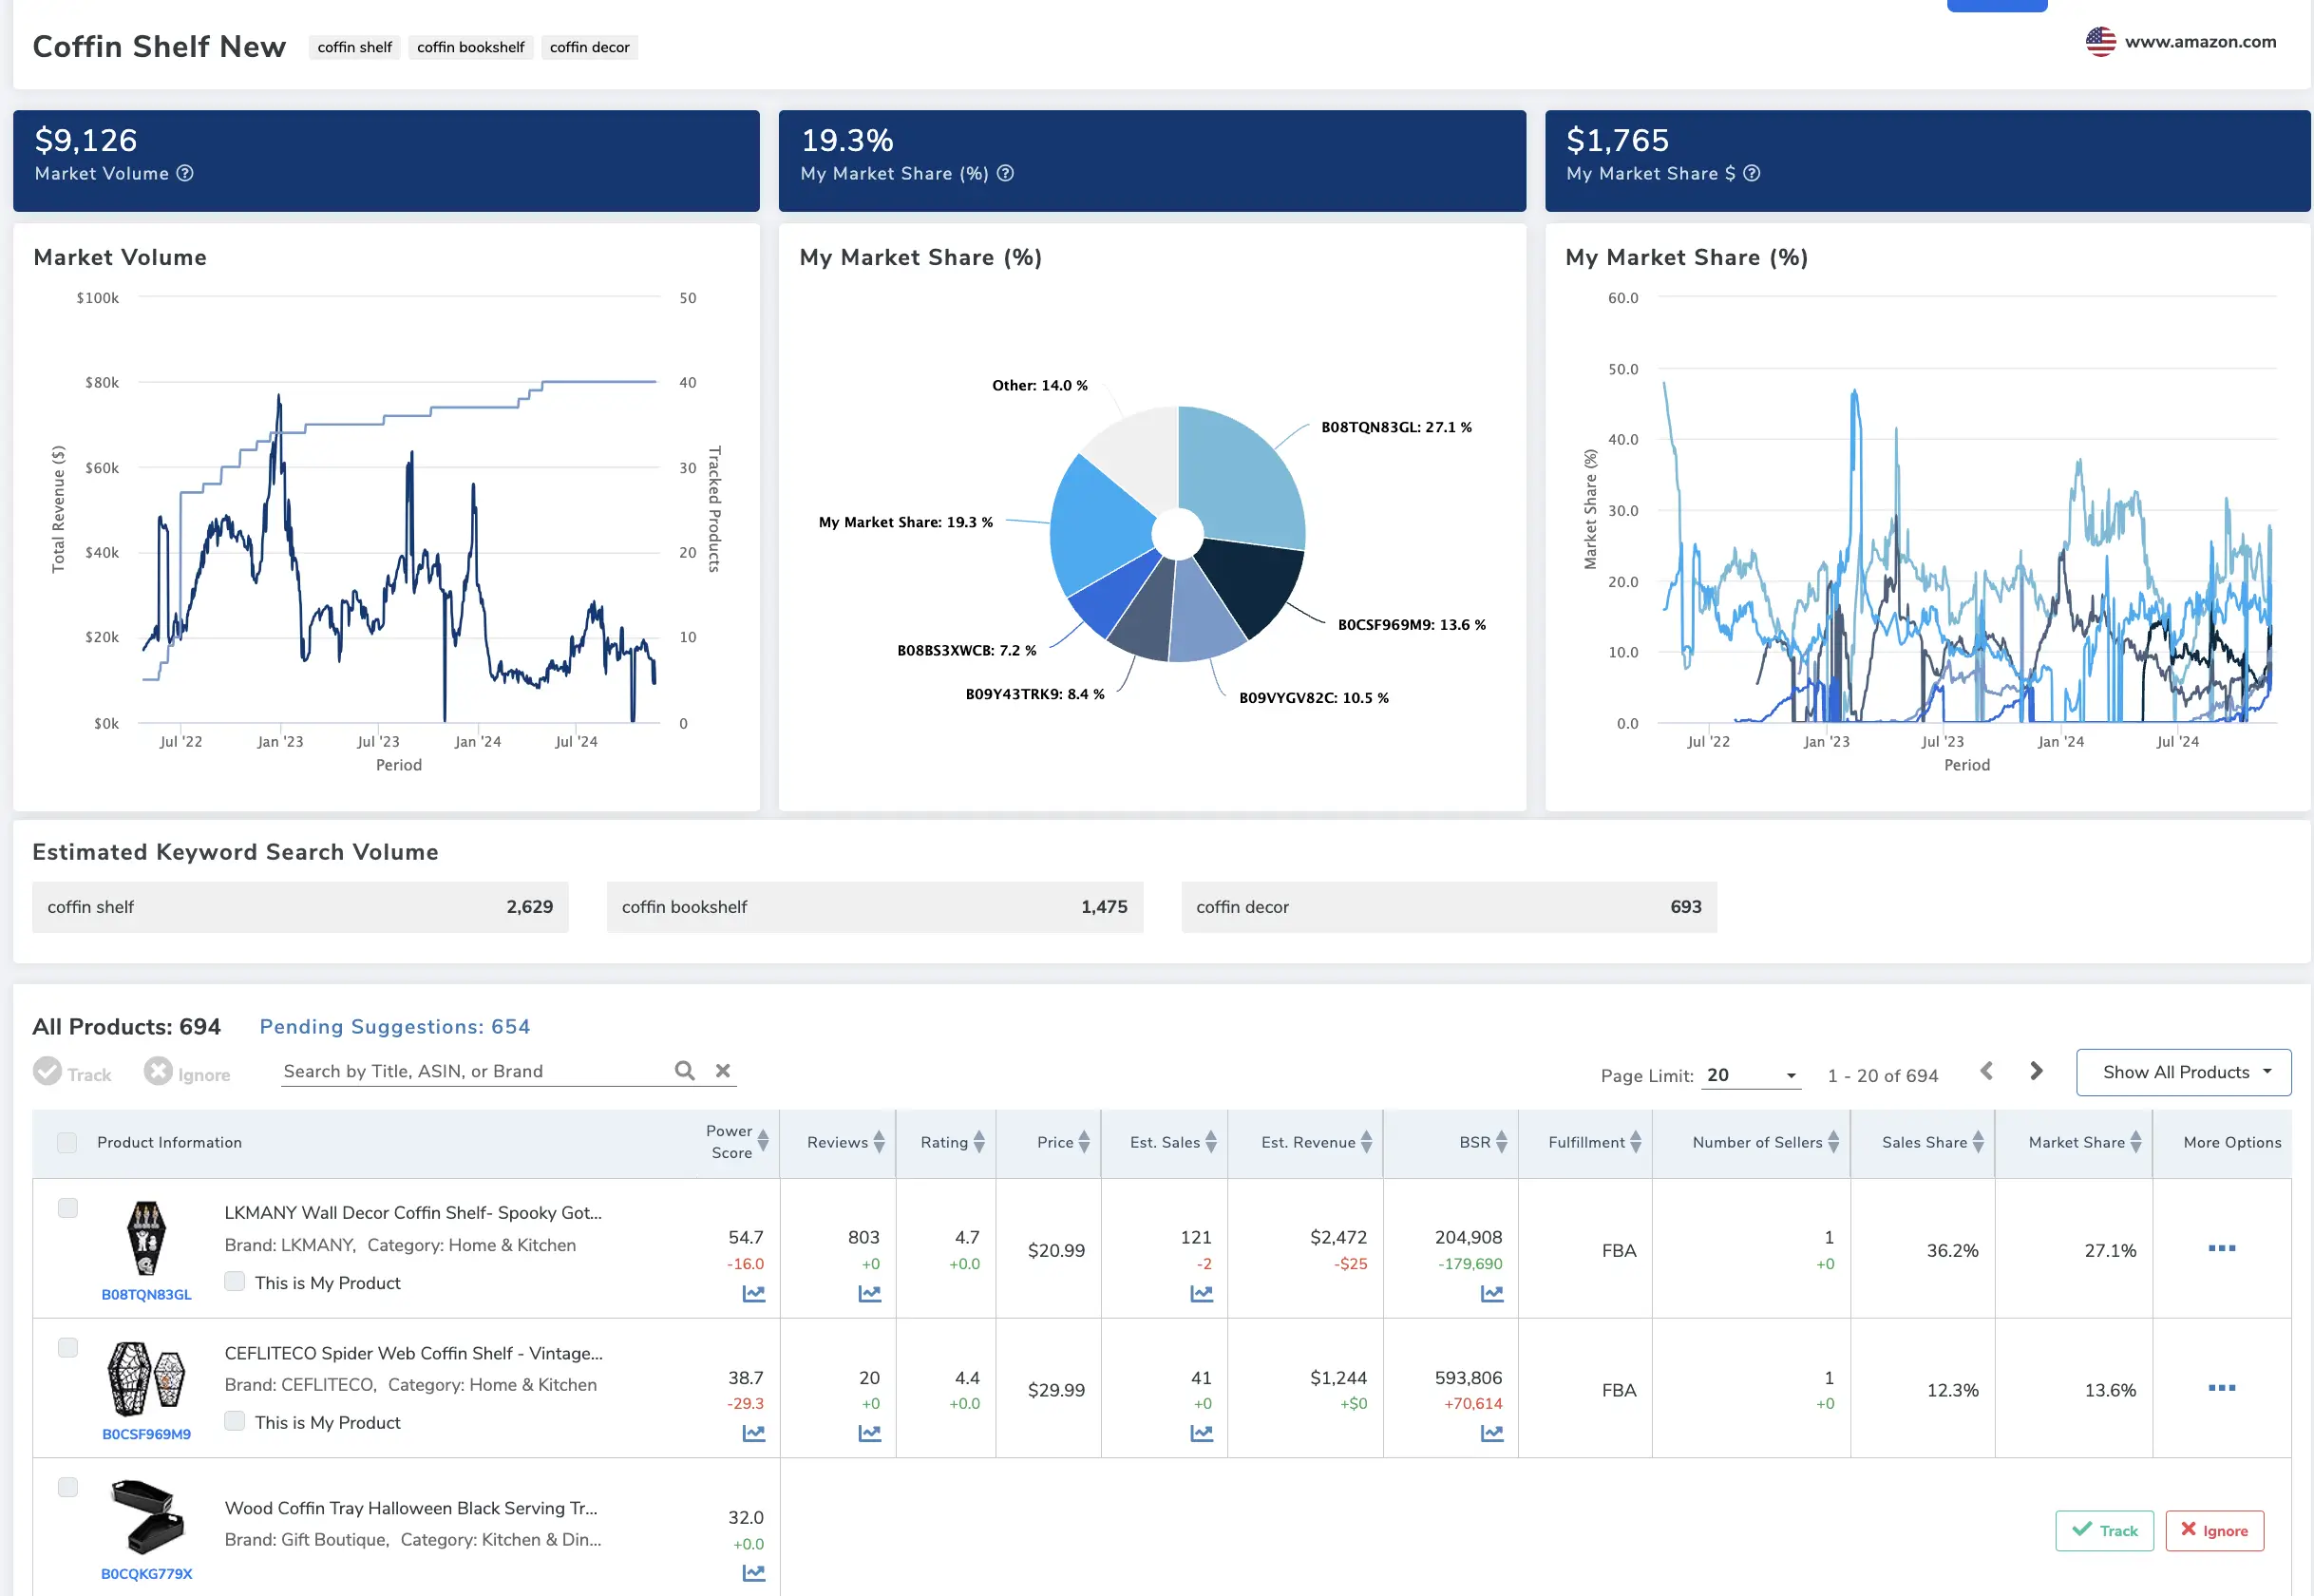This screenshot has width=2314, height=1596.
Task: Click the 'coffin shelf' keyword tag
Action: click(x=355, y=47)
